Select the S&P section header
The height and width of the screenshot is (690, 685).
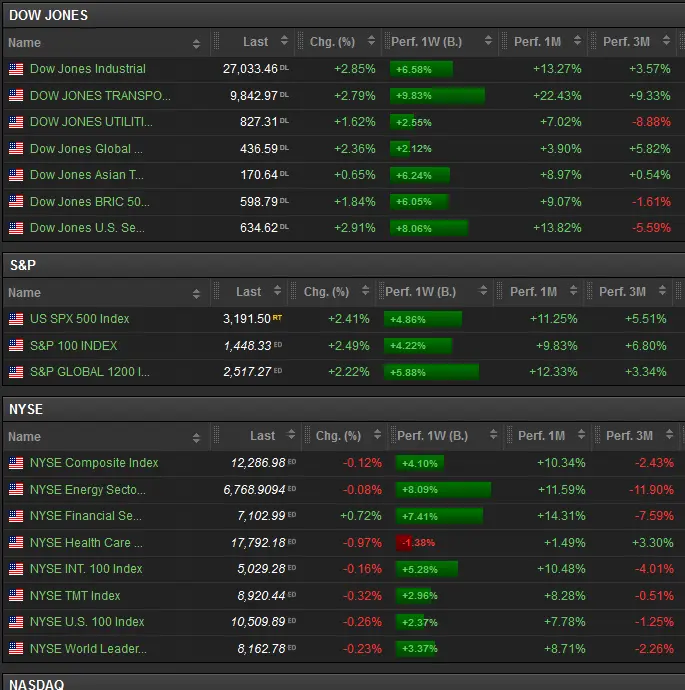coord(344,265)
